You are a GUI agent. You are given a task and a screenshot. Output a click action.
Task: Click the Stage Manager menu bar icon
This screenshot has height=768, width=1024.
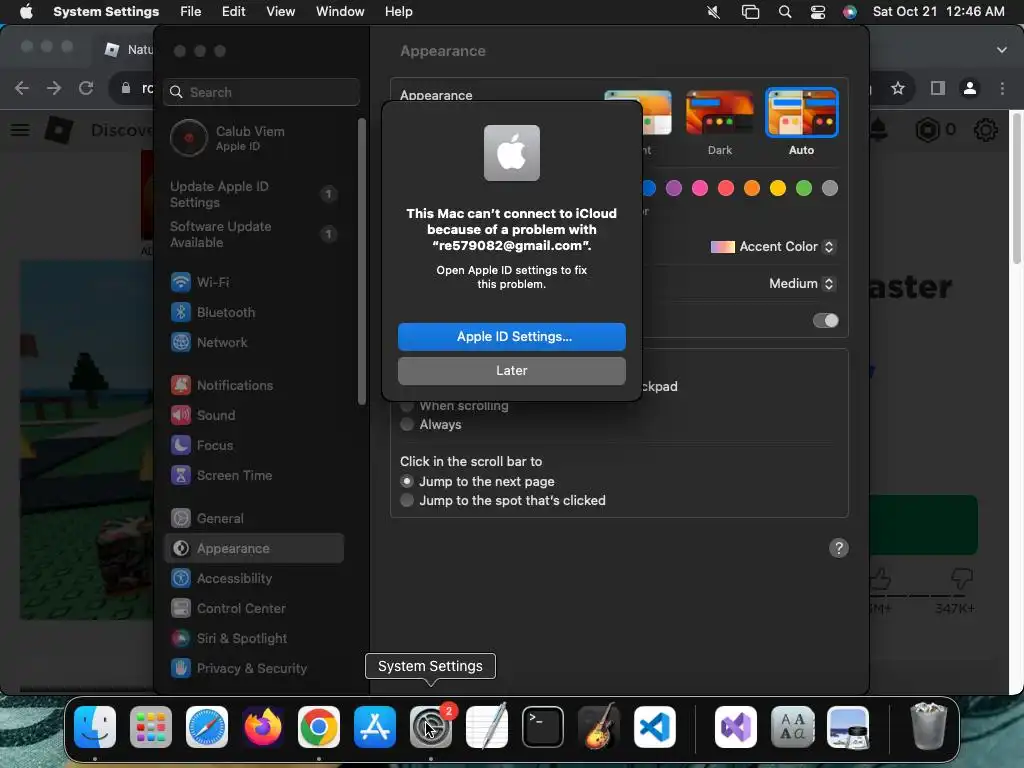point(750,12)
